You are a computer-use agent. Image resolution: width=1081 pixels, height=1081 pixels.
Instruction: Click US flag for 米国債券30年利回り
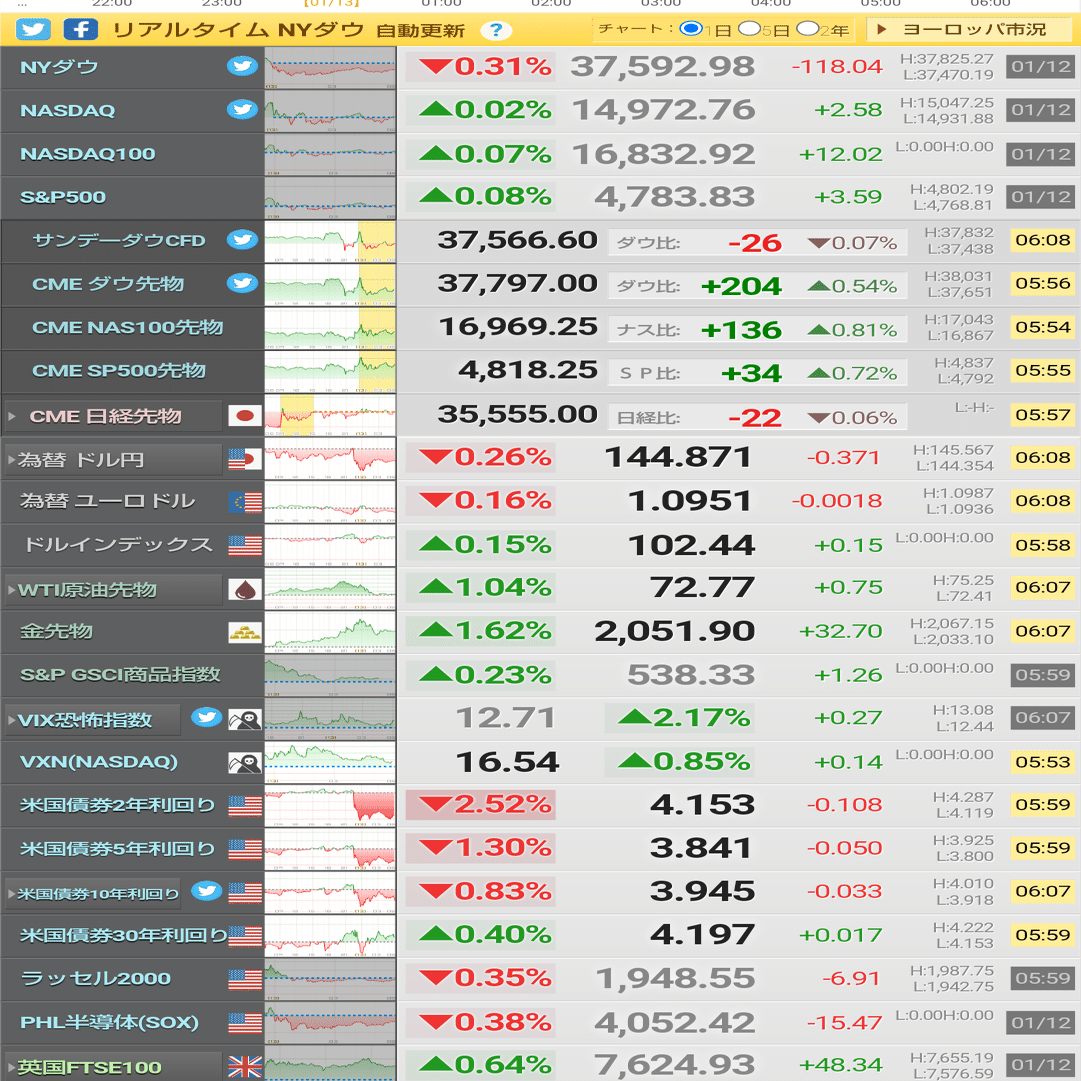point(245,936)
